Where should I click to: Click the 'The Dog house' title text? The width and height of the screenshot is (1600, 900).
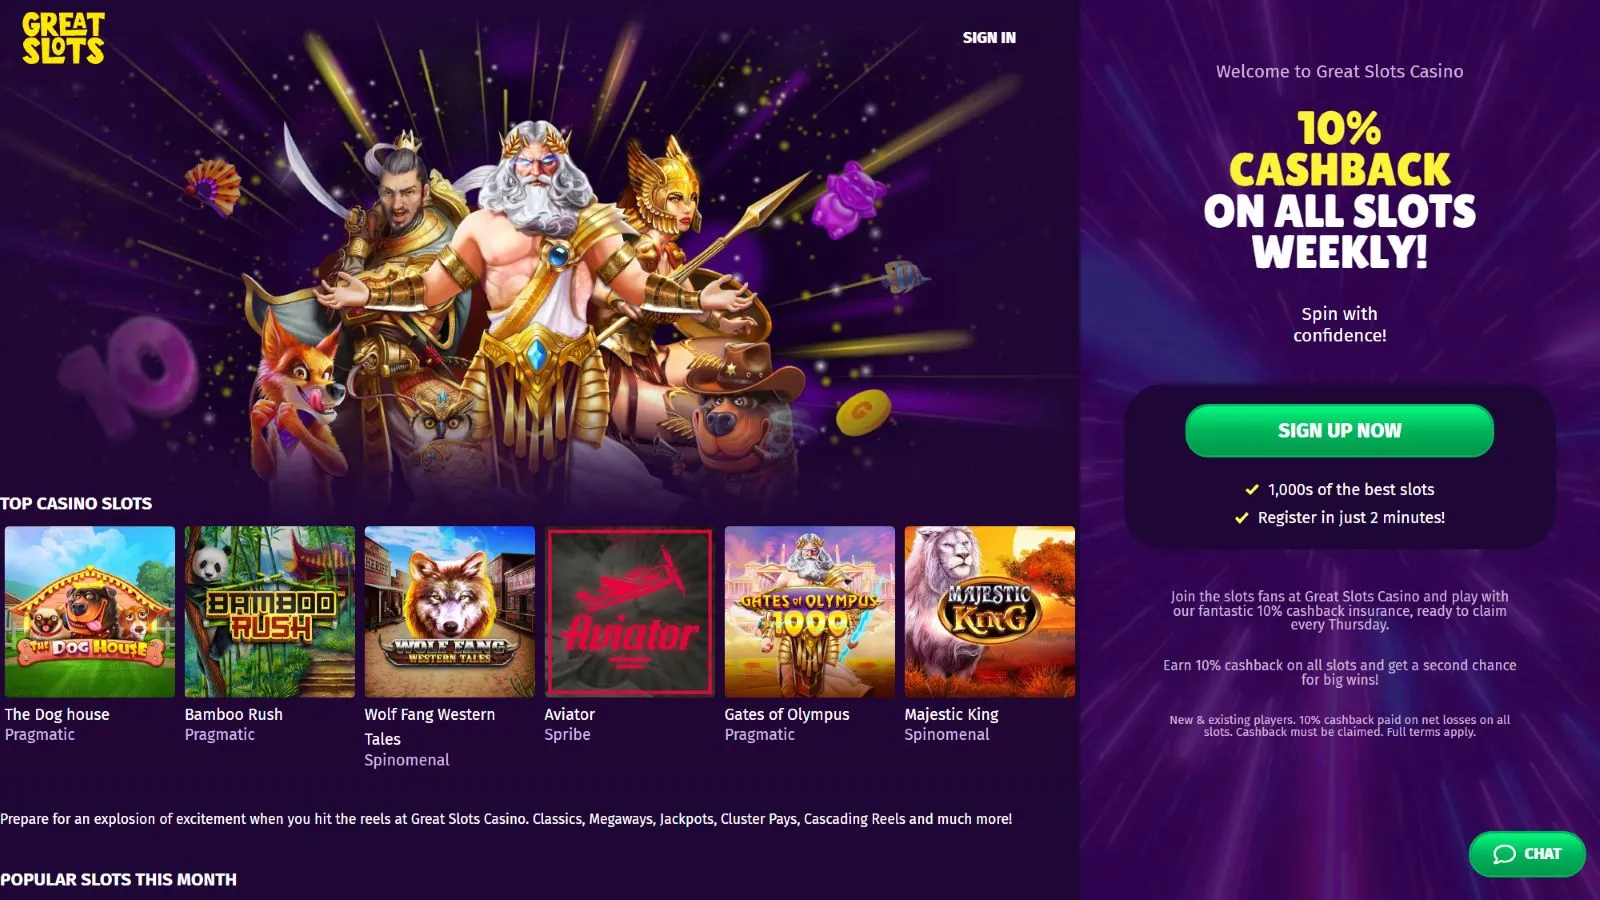tap(57, 714)
